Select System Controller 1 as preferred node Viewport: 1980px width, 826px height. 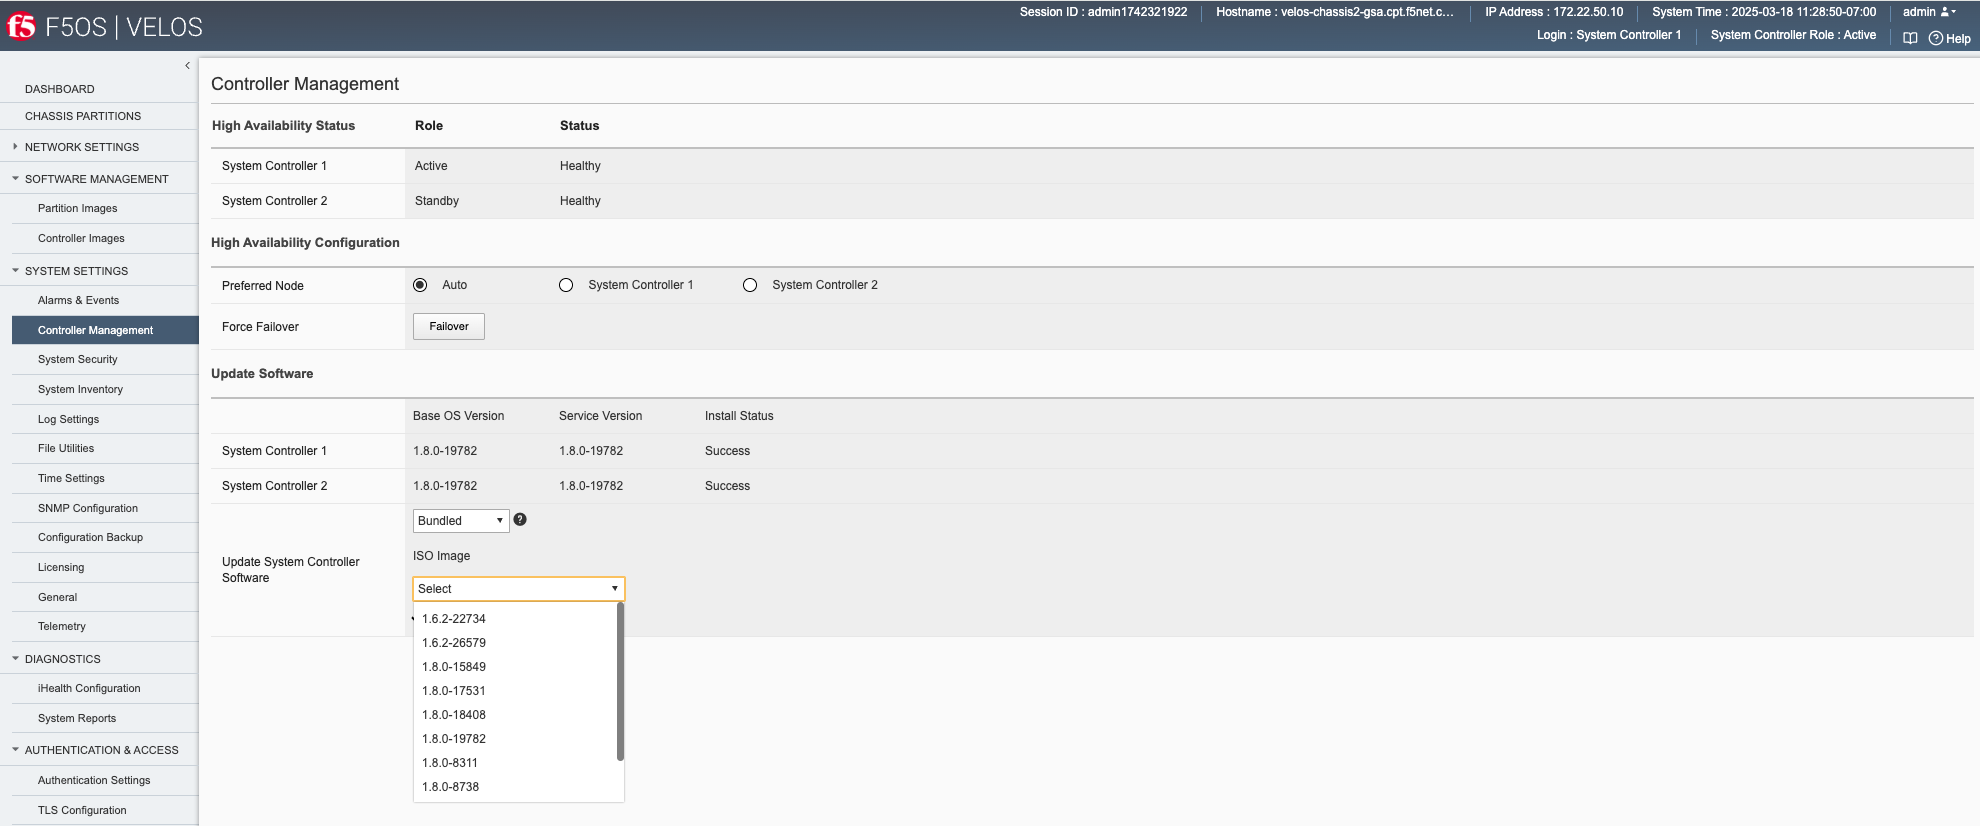click(x=566, y=285)
